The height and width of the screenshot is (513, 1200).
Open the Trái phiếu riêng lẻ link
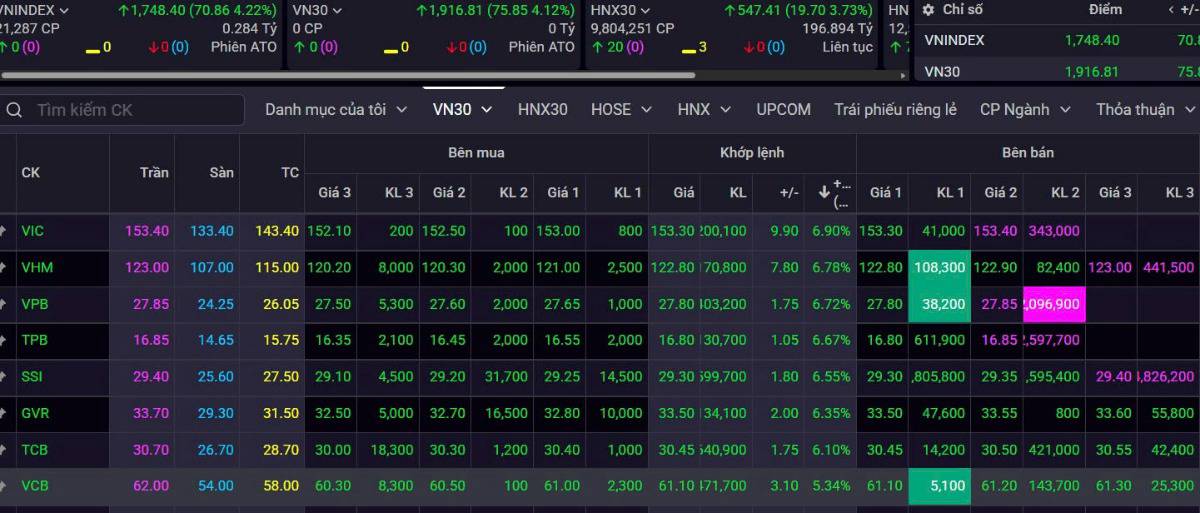pyautogui.click(x=895, y=110)
